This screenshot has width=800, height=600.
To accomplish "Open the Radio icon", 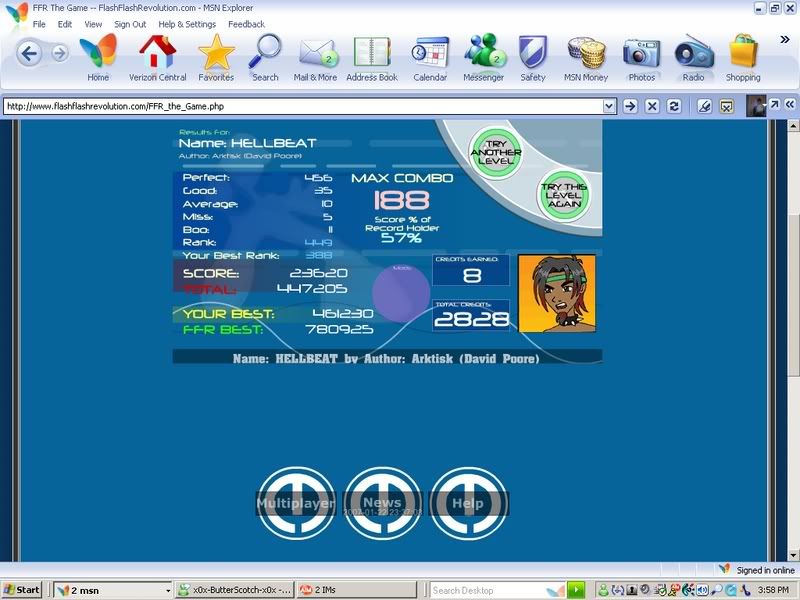I will [x=693, y=54].
